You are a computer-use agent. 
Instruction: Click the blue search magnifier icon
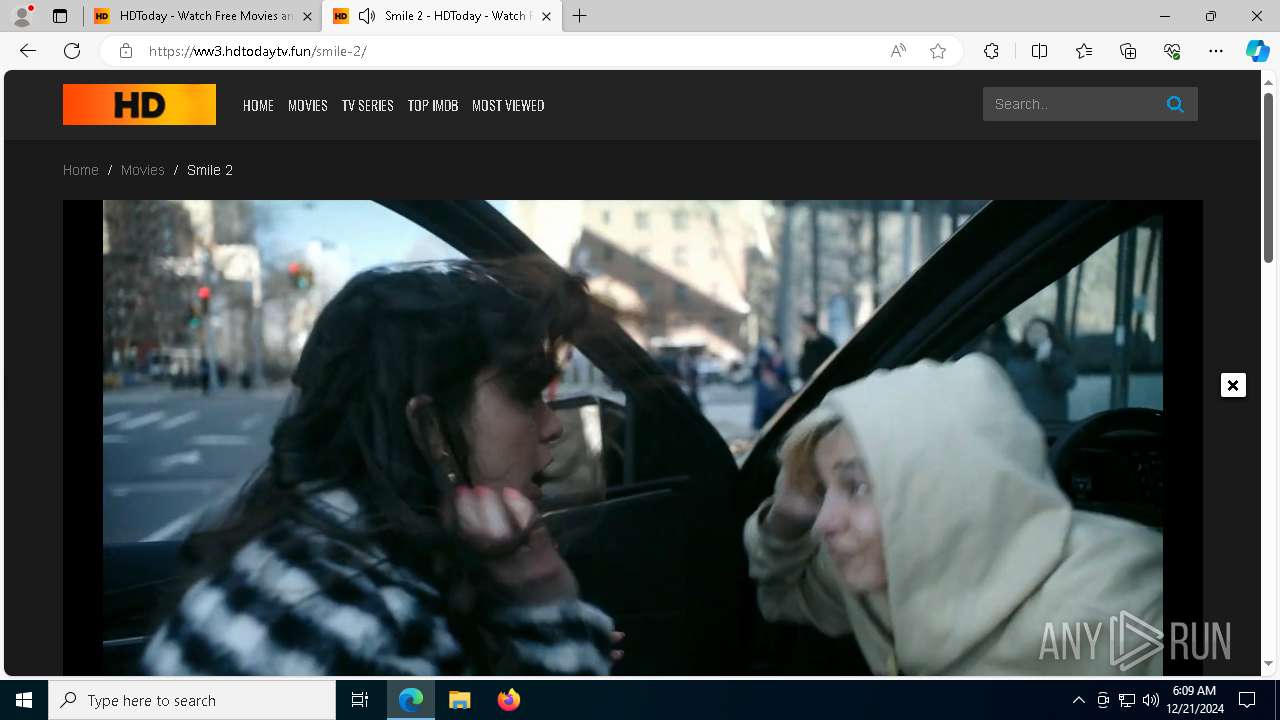click(x=1175, y=104)
